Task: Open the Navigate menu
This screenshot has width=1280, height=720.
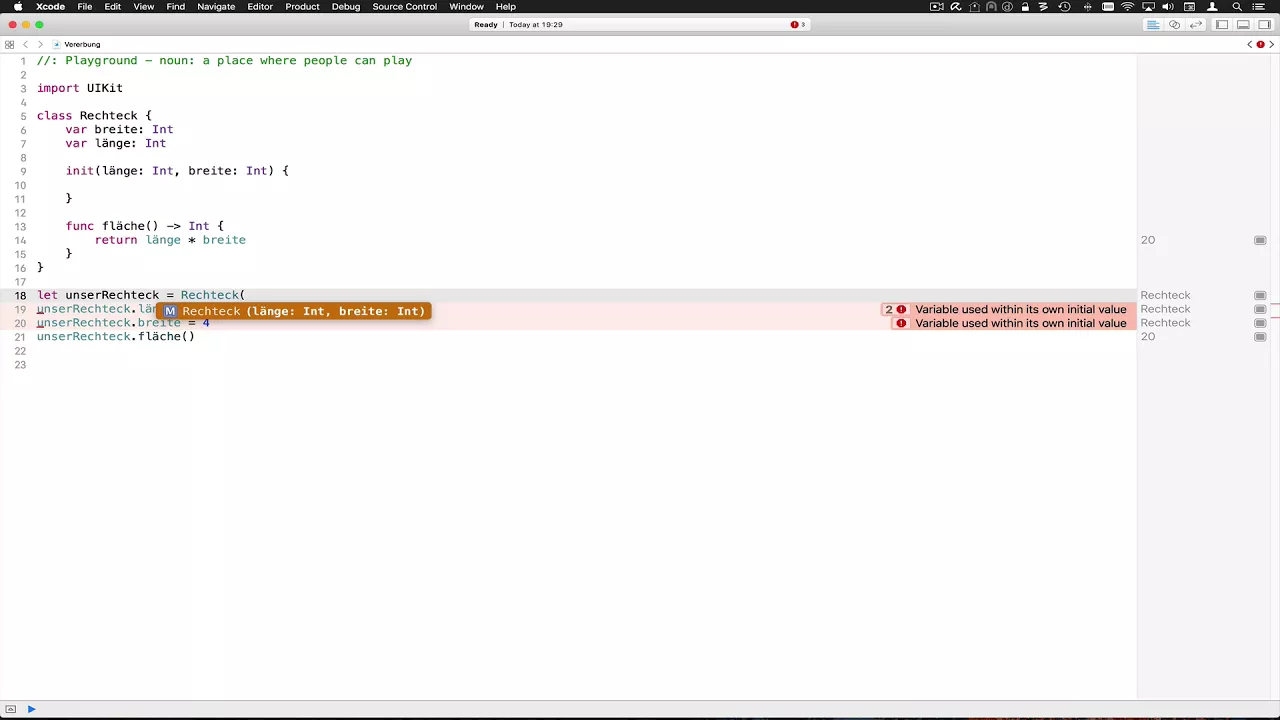Action: [x=216, y=7]
